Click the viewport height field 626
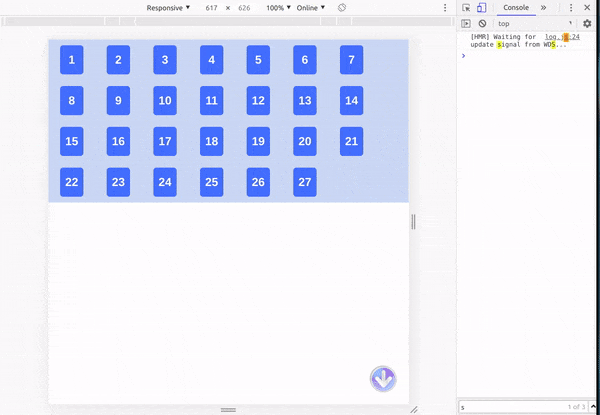Viewport: 600px width, 415px height. click(x=244, y=8)
